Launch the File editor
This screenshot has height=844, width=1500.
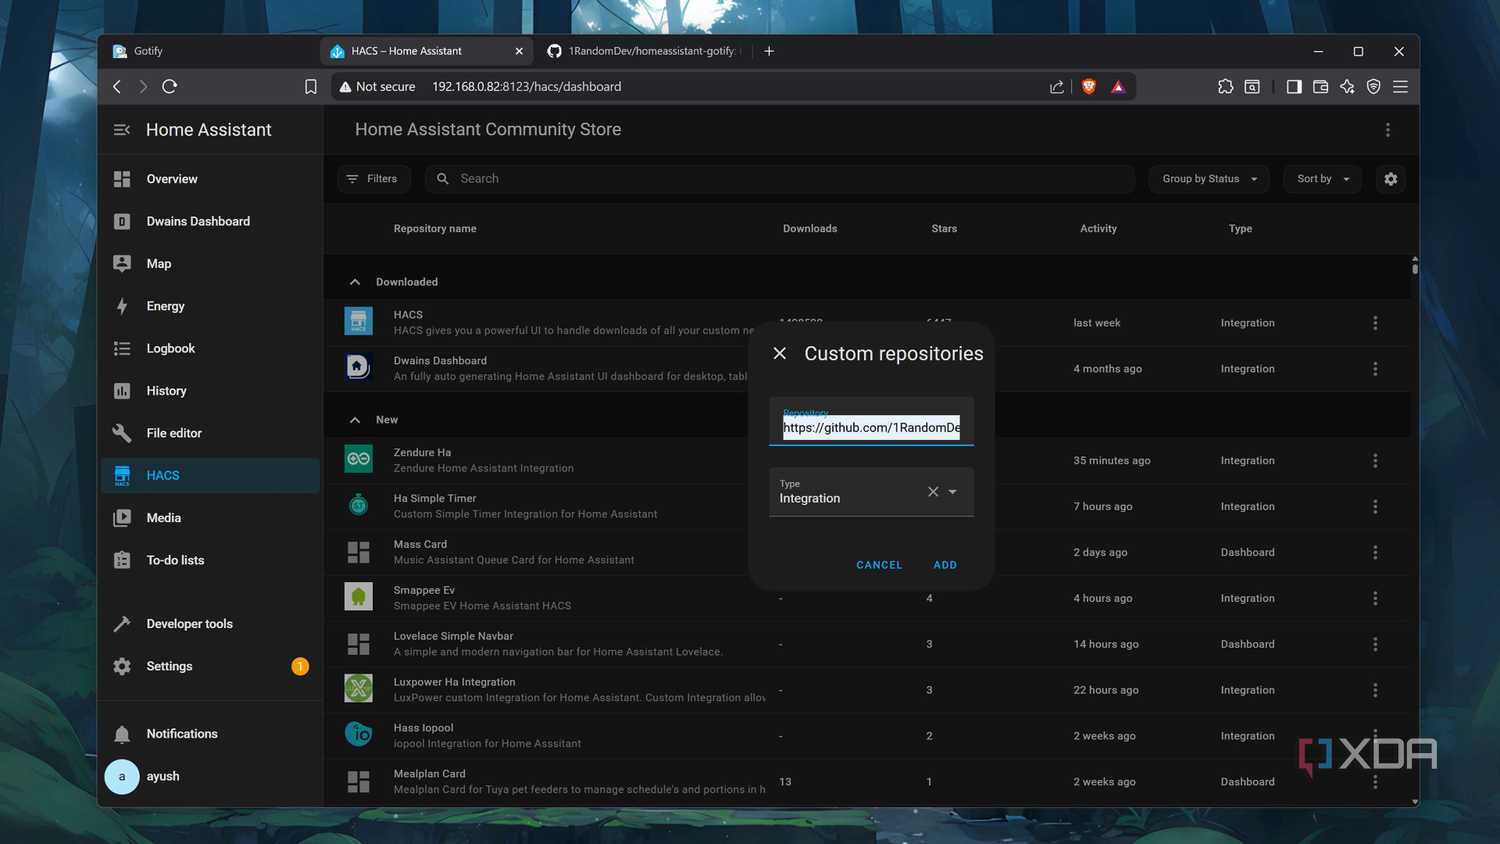[210, 433]
